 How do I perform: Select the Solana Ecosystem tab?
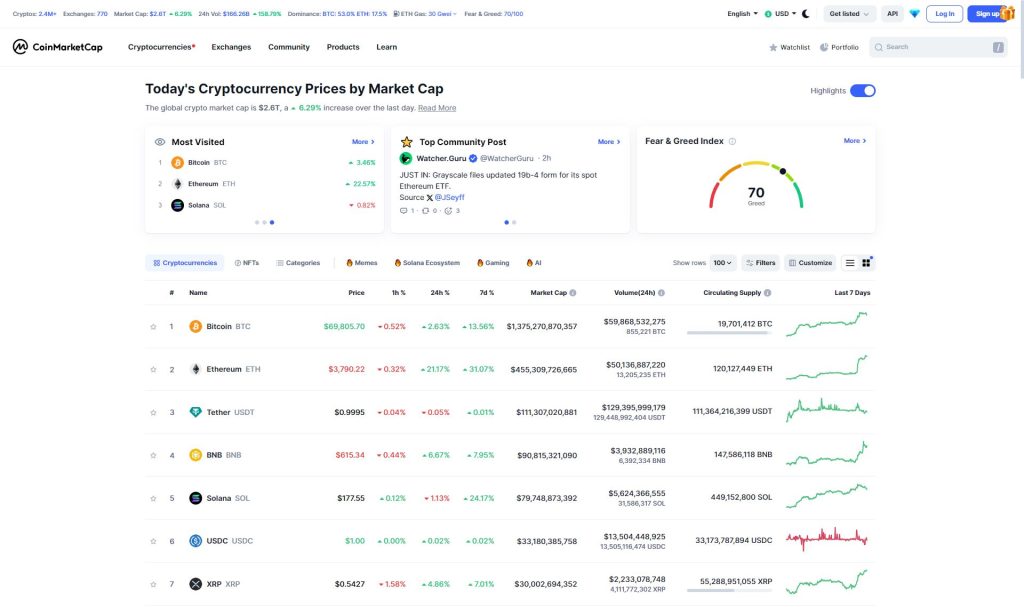[427, 263]
